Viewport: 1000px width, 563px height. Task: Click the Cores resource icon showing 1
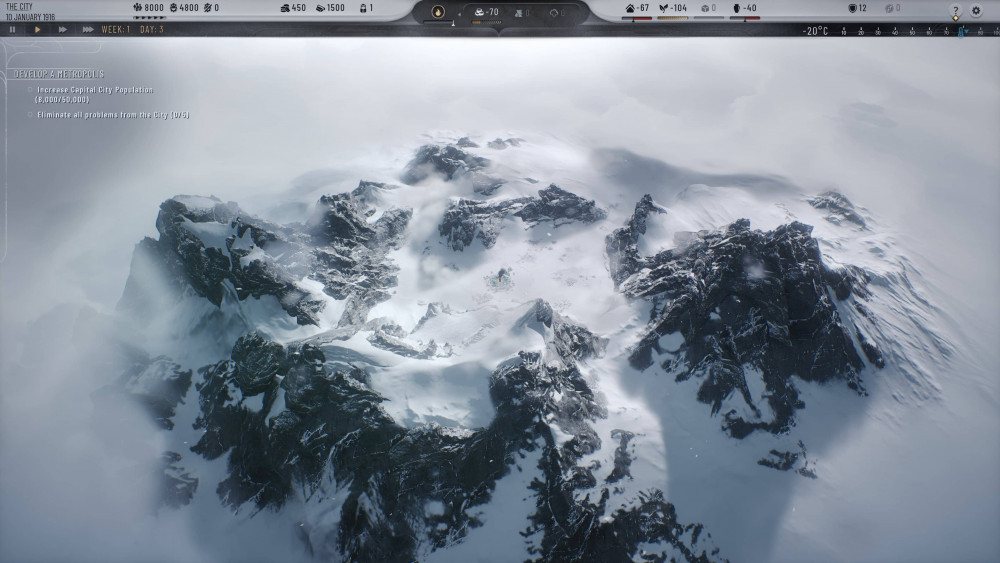(363, 8)
